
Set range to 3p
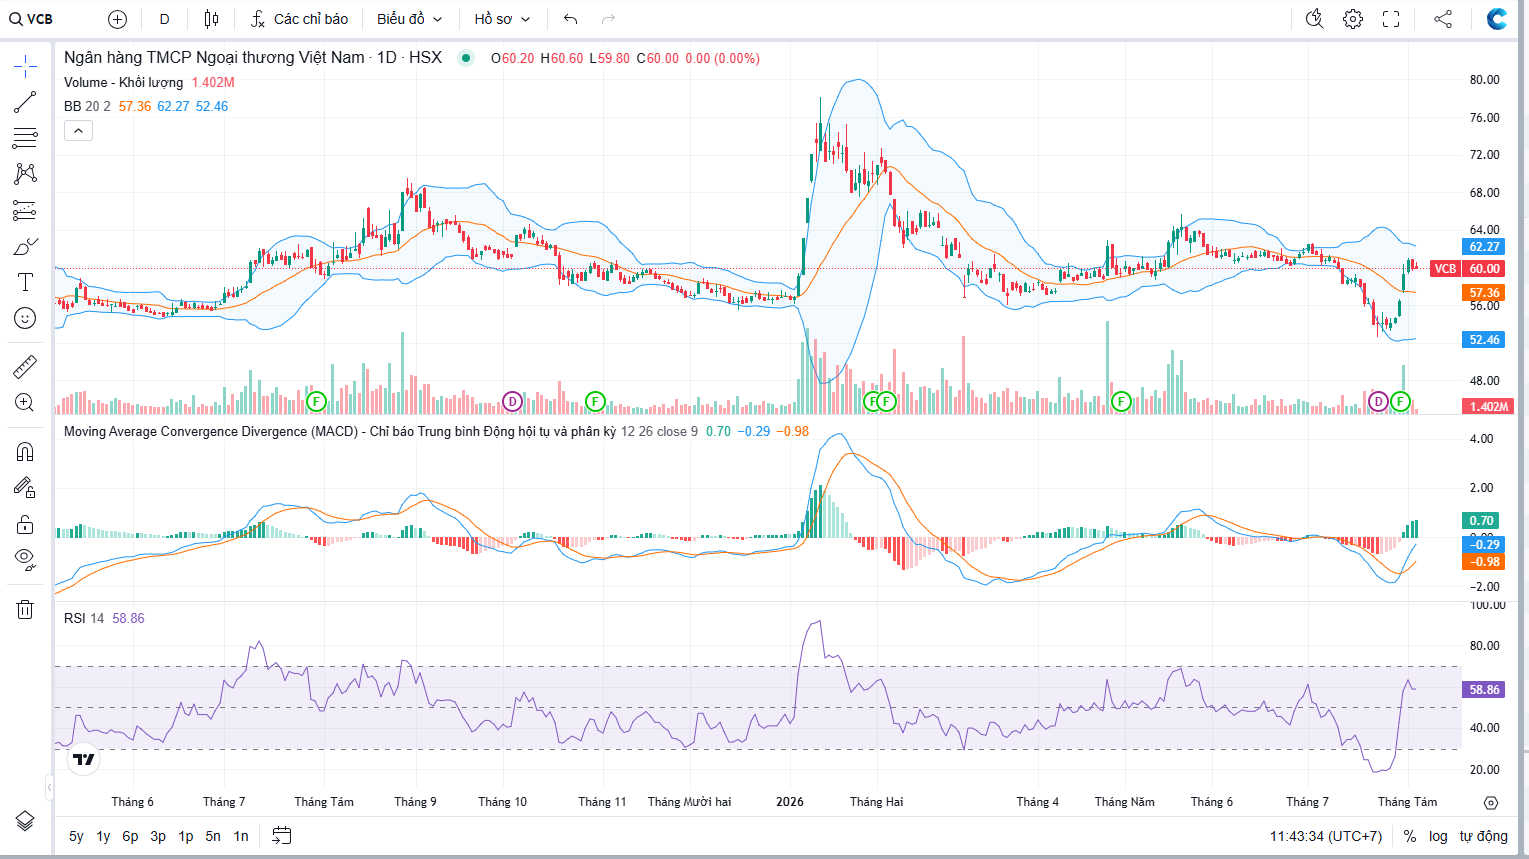click(158, 836)
